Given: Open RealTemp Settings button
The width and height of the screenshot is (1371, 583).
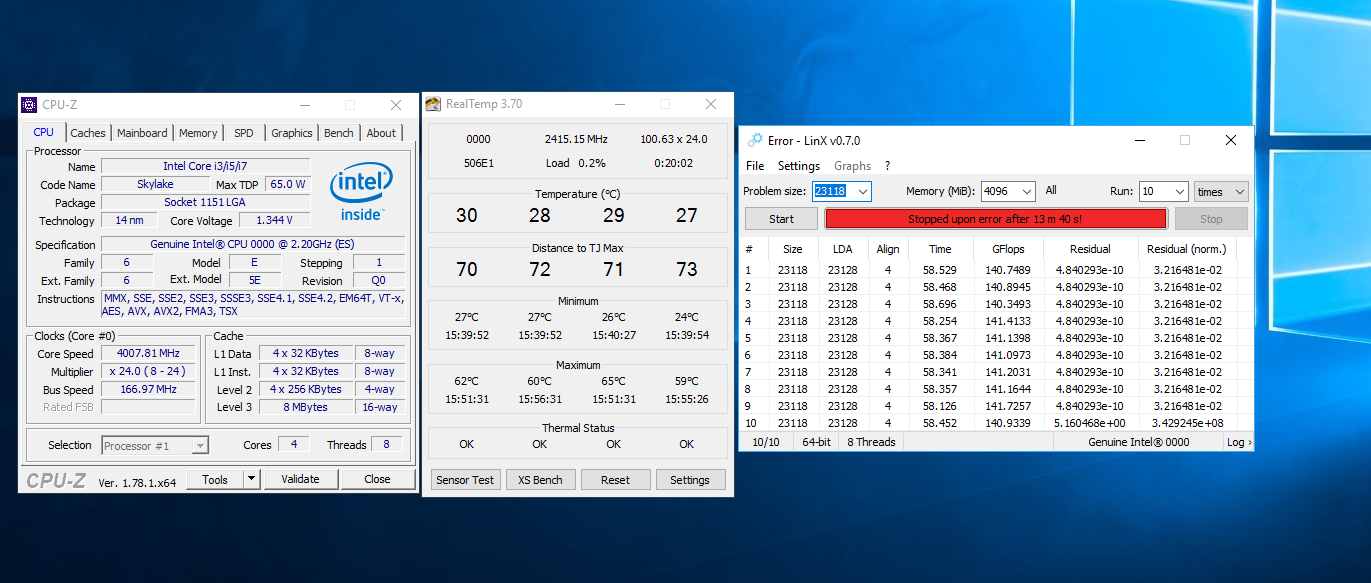Looking at the screenshot, I should pyautogui.click(x=690, y=480).
